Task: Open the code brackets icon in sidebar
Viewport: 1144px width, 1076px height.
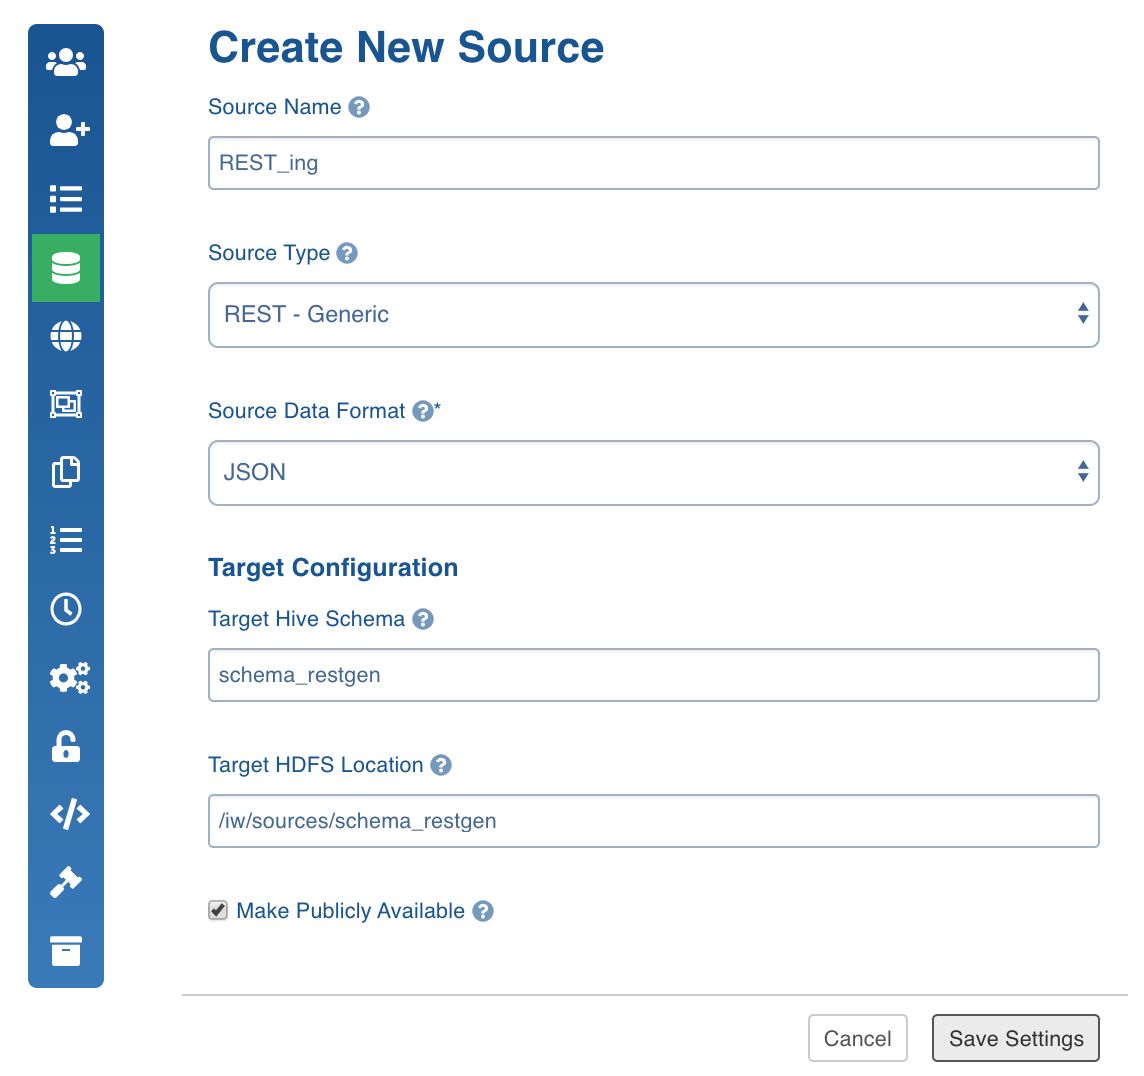Action: [69, 813]
